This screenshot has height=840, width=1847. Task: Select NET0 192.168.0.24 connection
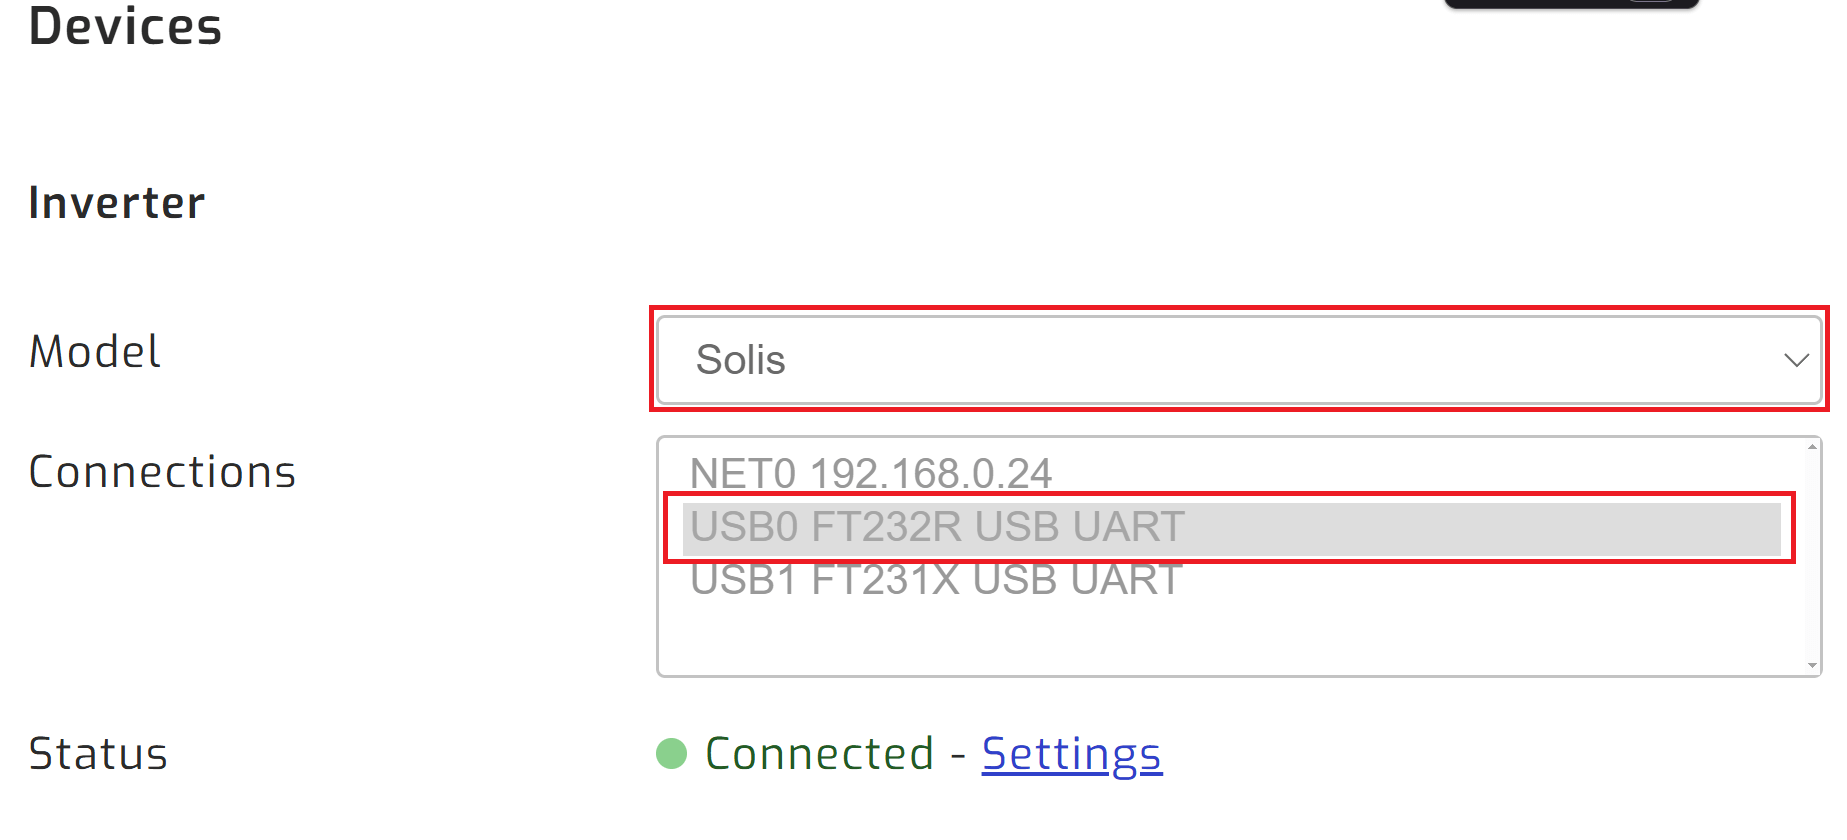click(870, 473)
